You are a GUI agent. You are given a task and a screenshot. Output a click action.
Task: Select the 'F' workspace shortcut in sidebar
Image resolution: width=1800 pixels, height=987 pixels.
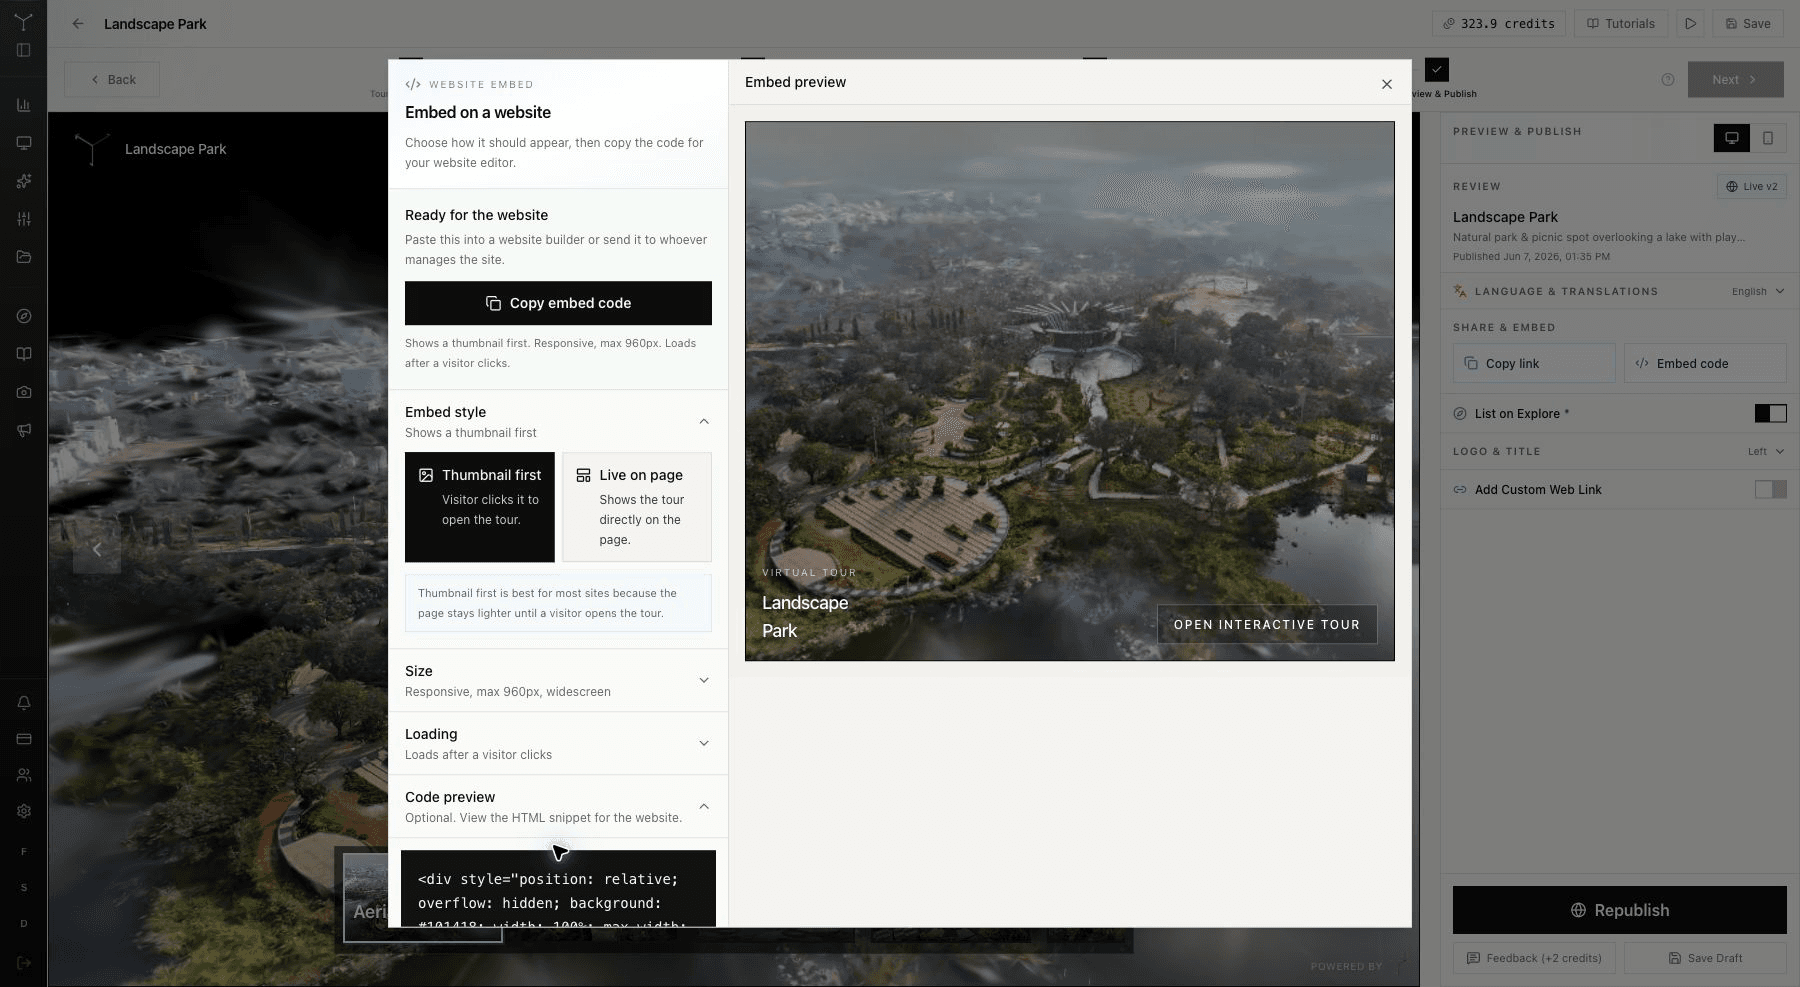pyautogui.click(x=23, y=852)
